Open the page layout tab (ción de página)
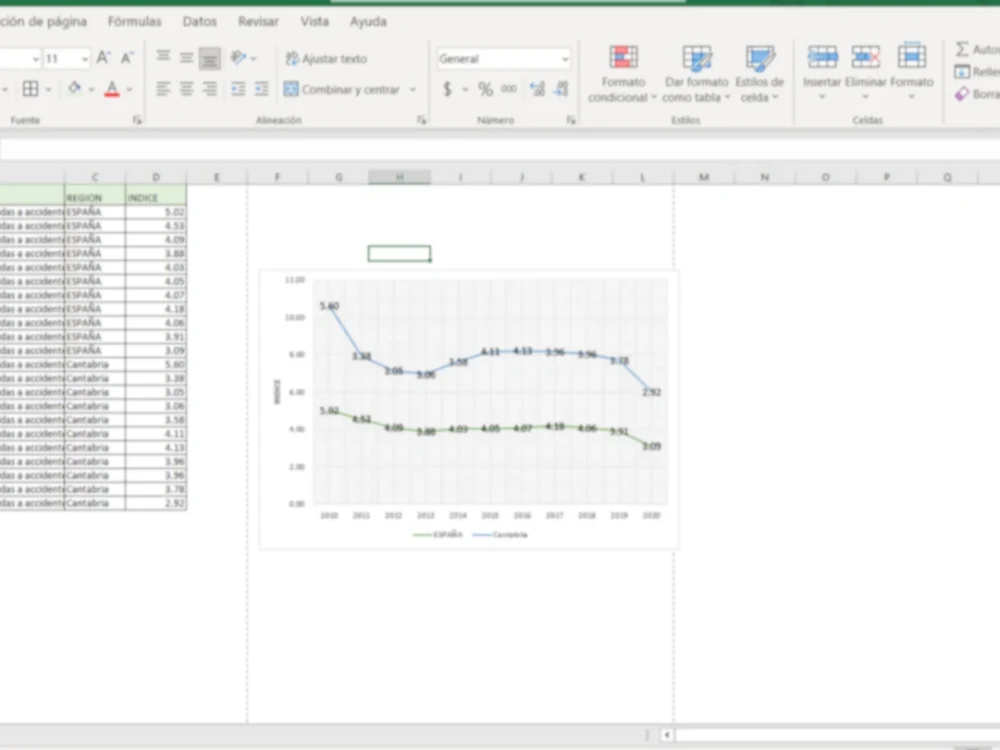 [x=43, y=22]
